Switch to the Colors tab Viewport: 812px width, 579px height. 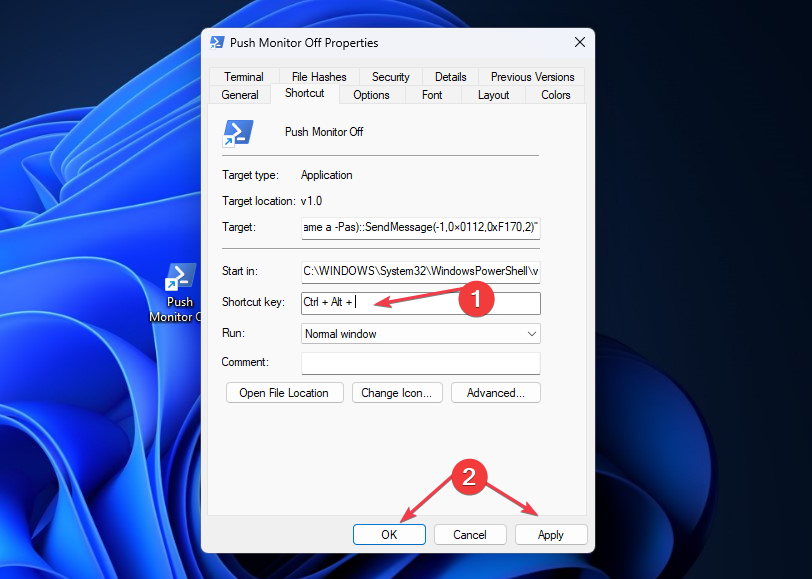click(556, 95)
